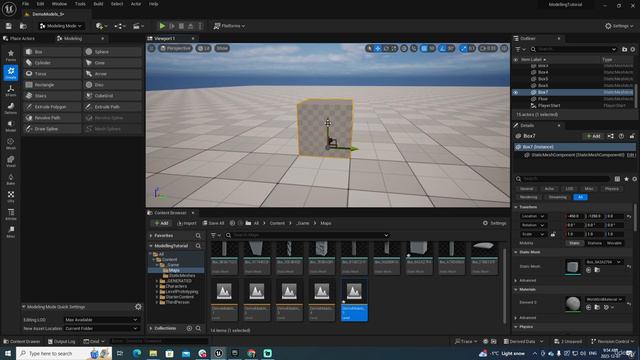Image resolution: width=640 pixels, height=360 pixels.
Task: Open Microsoft Edge from the taskbar
Action: (x=136, y=353)
